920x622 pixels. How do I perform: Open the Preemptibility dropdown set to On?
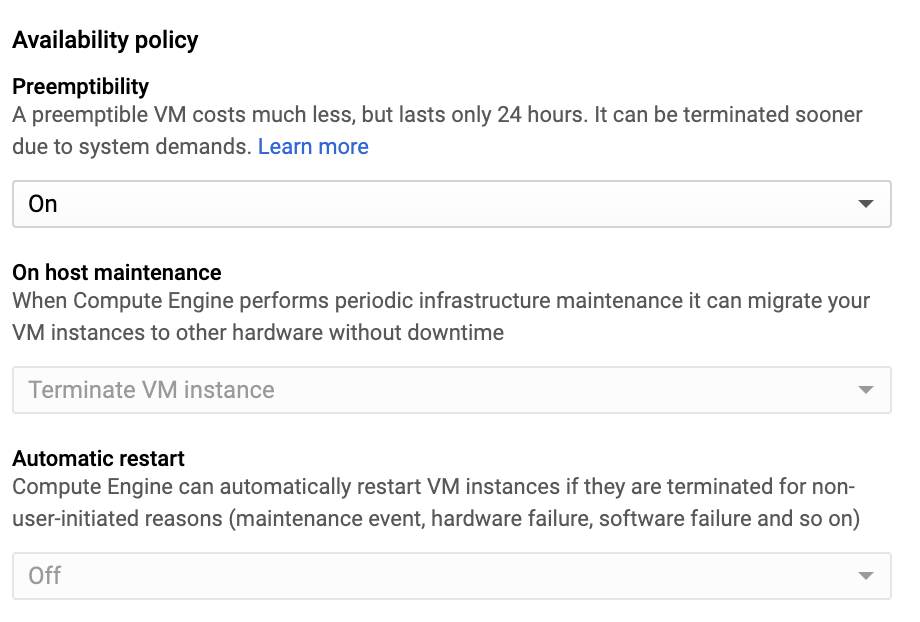(450, 204)
